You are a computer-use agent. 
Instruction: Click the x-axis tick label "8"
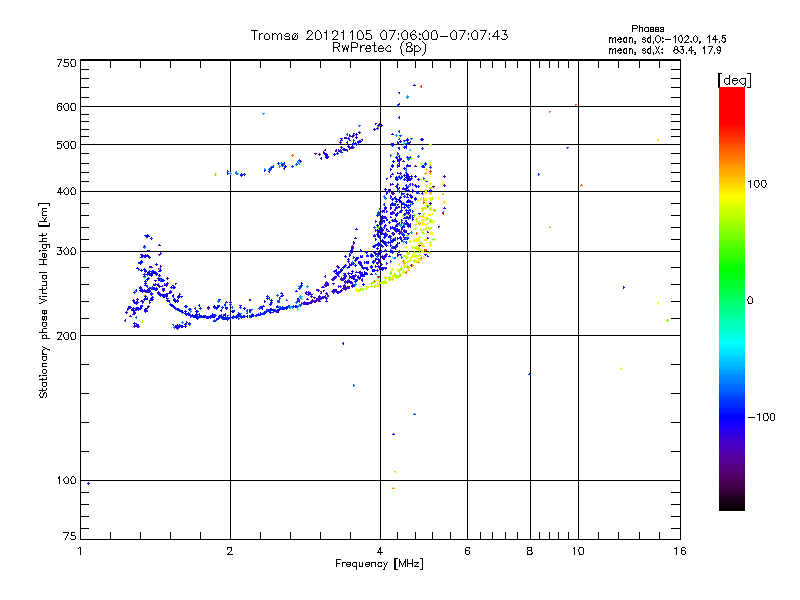click(530, 551)
